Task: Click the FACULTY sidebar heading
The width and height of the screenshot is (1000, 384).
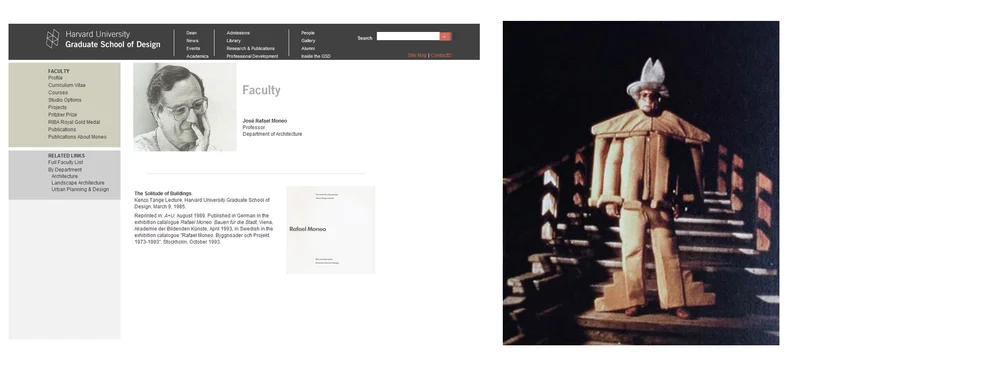Action: [x=59, y=71]
